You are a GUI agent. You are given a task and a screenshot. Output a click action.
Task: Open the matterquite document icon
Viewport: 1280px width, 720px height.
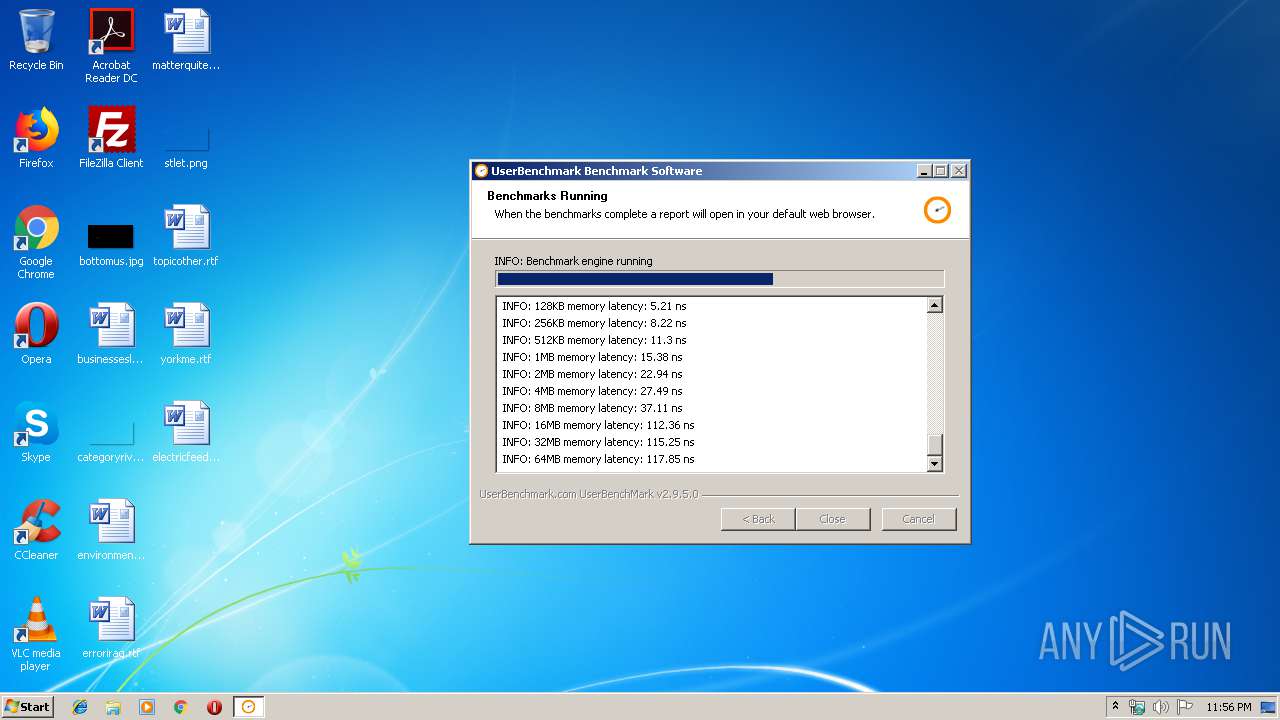click(186, 40)
